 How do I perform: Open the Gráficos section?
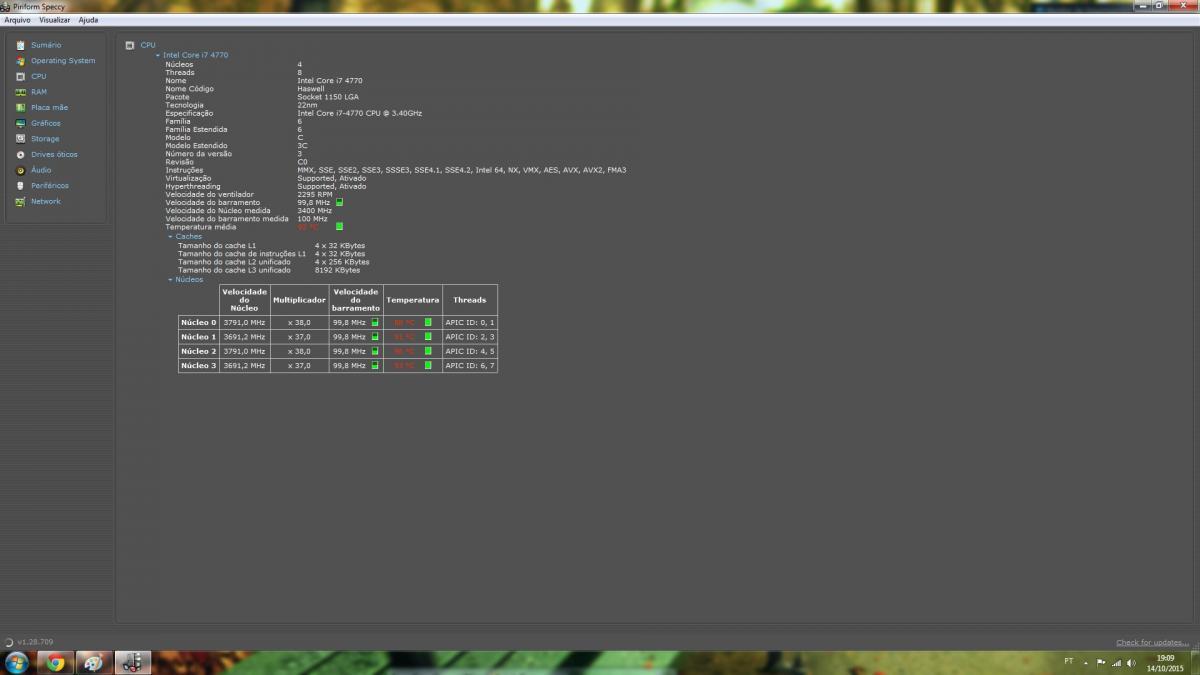coord(46,123)
